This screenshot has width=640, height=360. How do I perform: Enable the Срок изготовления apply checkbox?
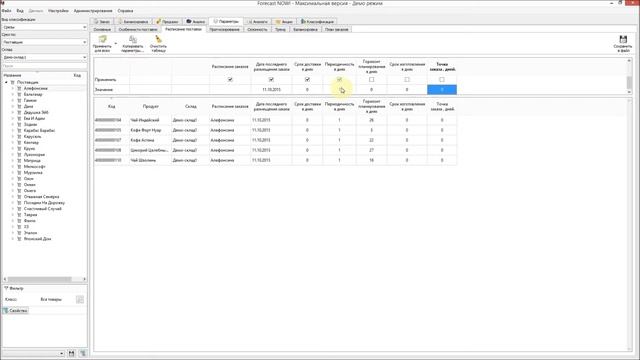coord(407,80)
